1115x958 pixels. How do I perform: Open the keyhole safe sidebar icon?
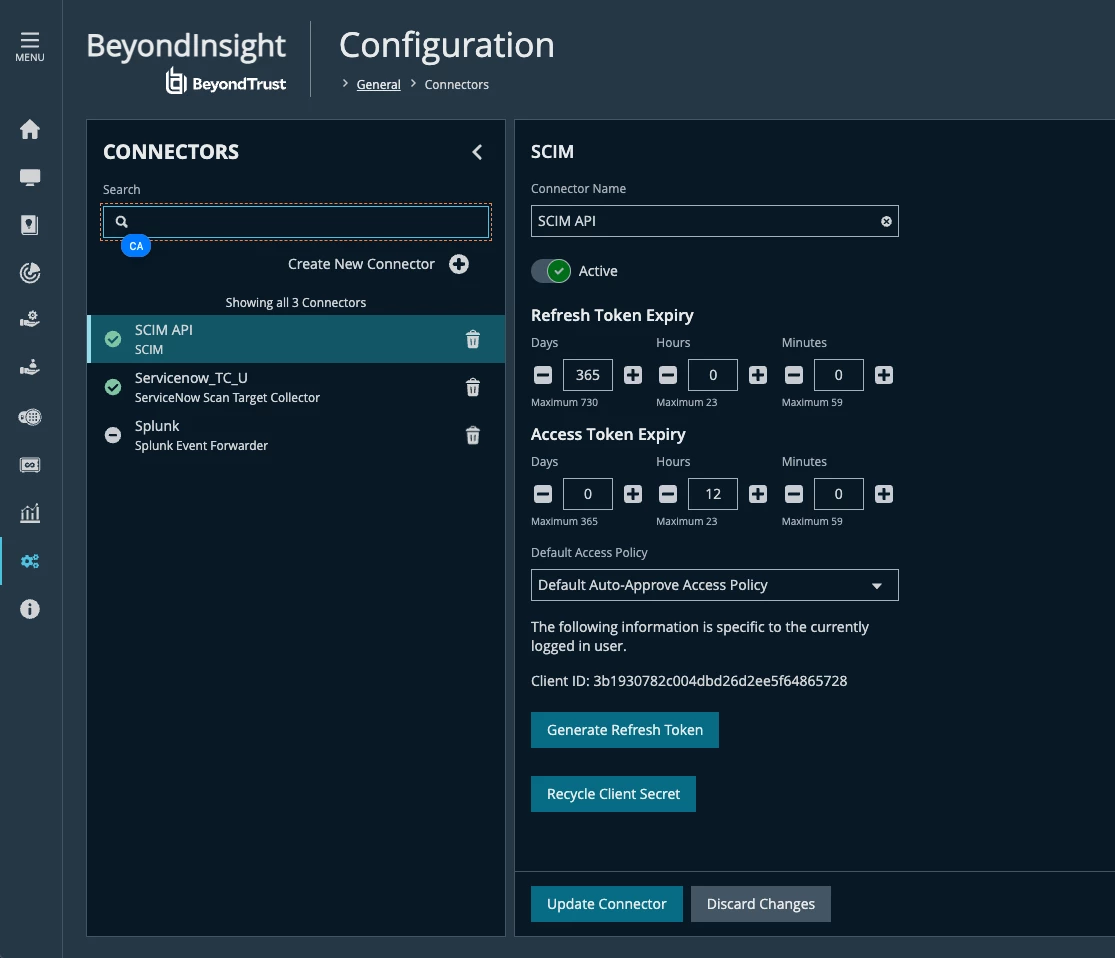[30, 225]
